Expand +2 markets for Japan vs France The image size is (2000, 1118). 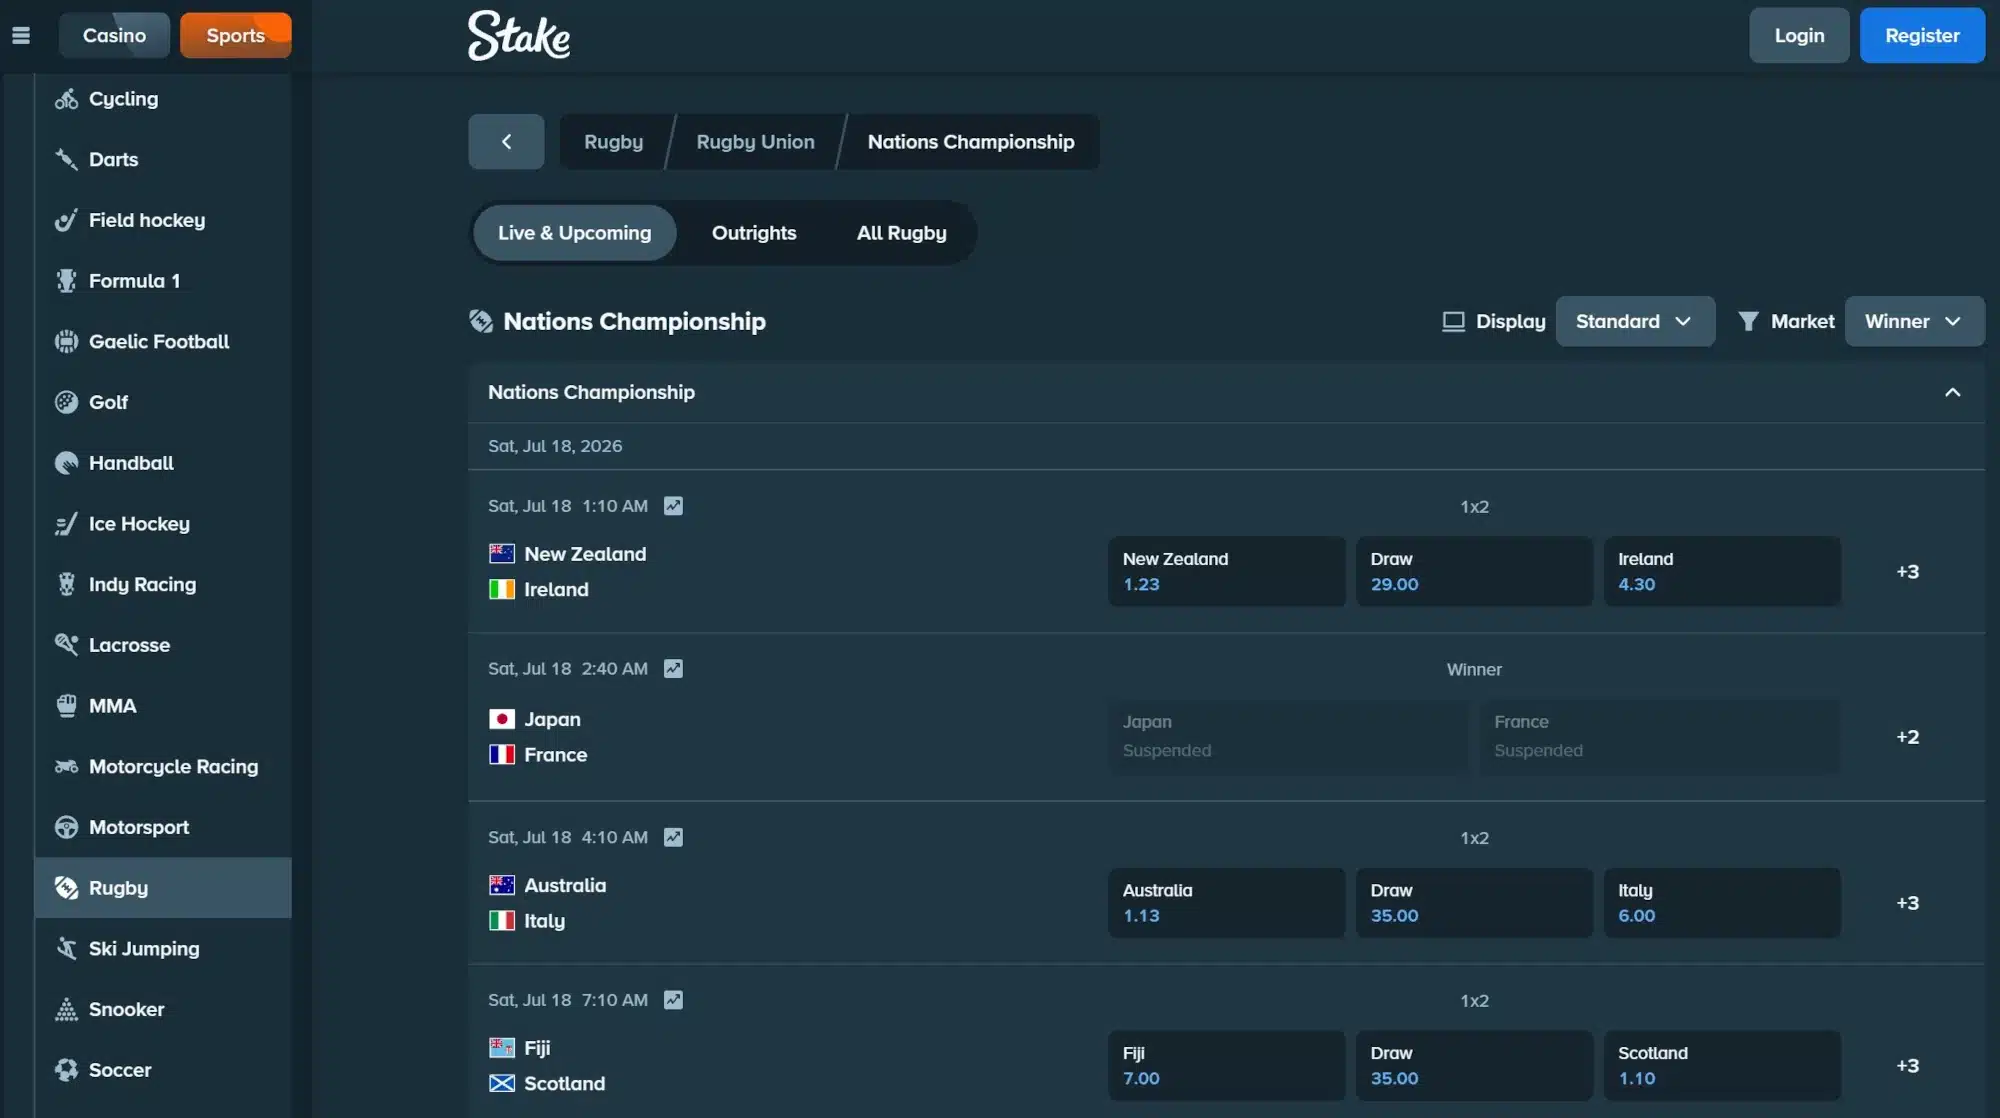pyautogui.click(x=1907, y=737)
